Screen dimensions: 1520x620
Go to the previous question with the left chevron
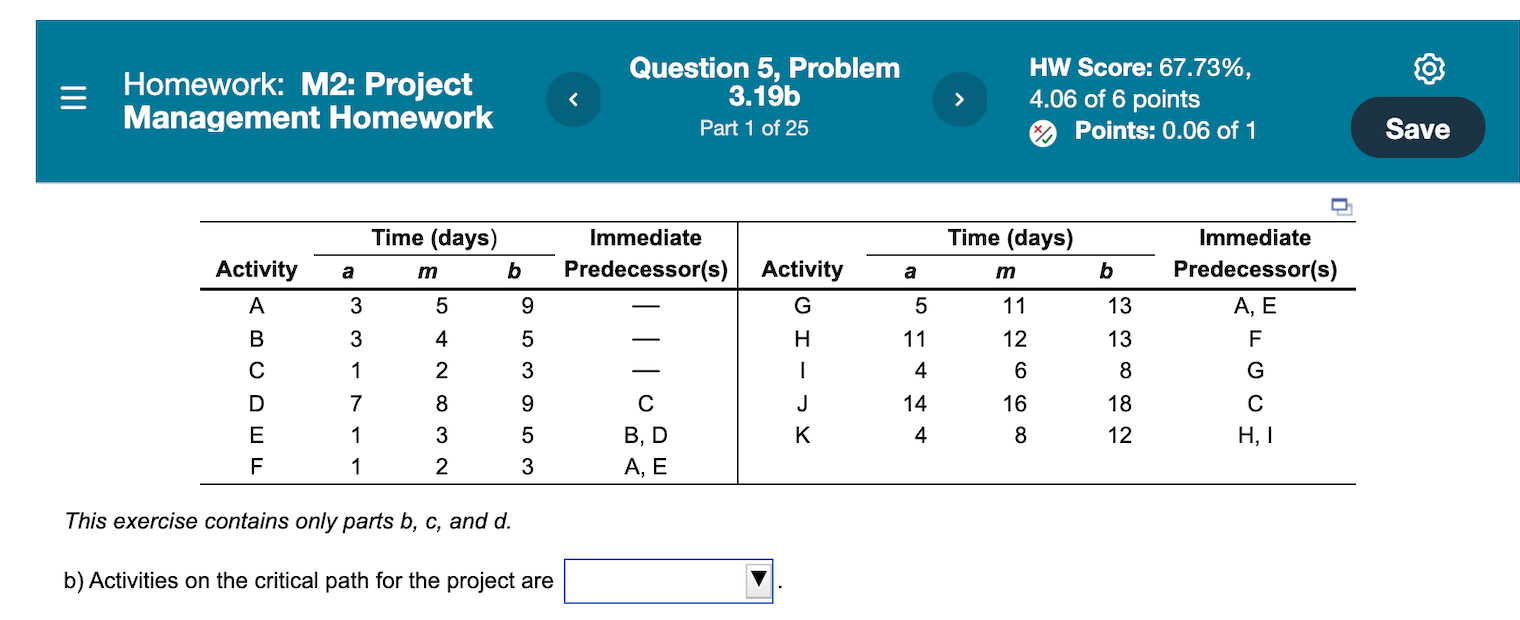pos(573,99)
